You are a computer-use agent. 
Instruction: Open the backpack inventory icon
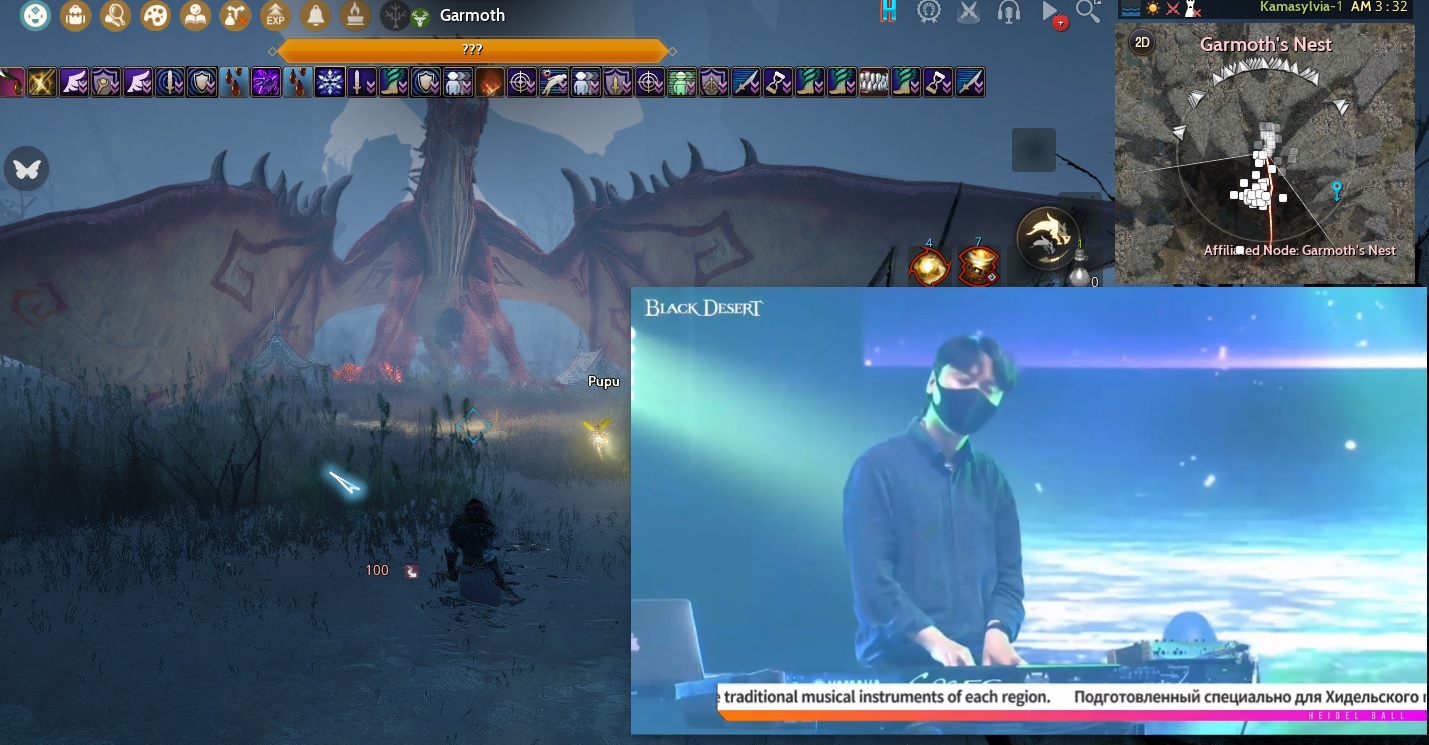(x=75, y=15)
